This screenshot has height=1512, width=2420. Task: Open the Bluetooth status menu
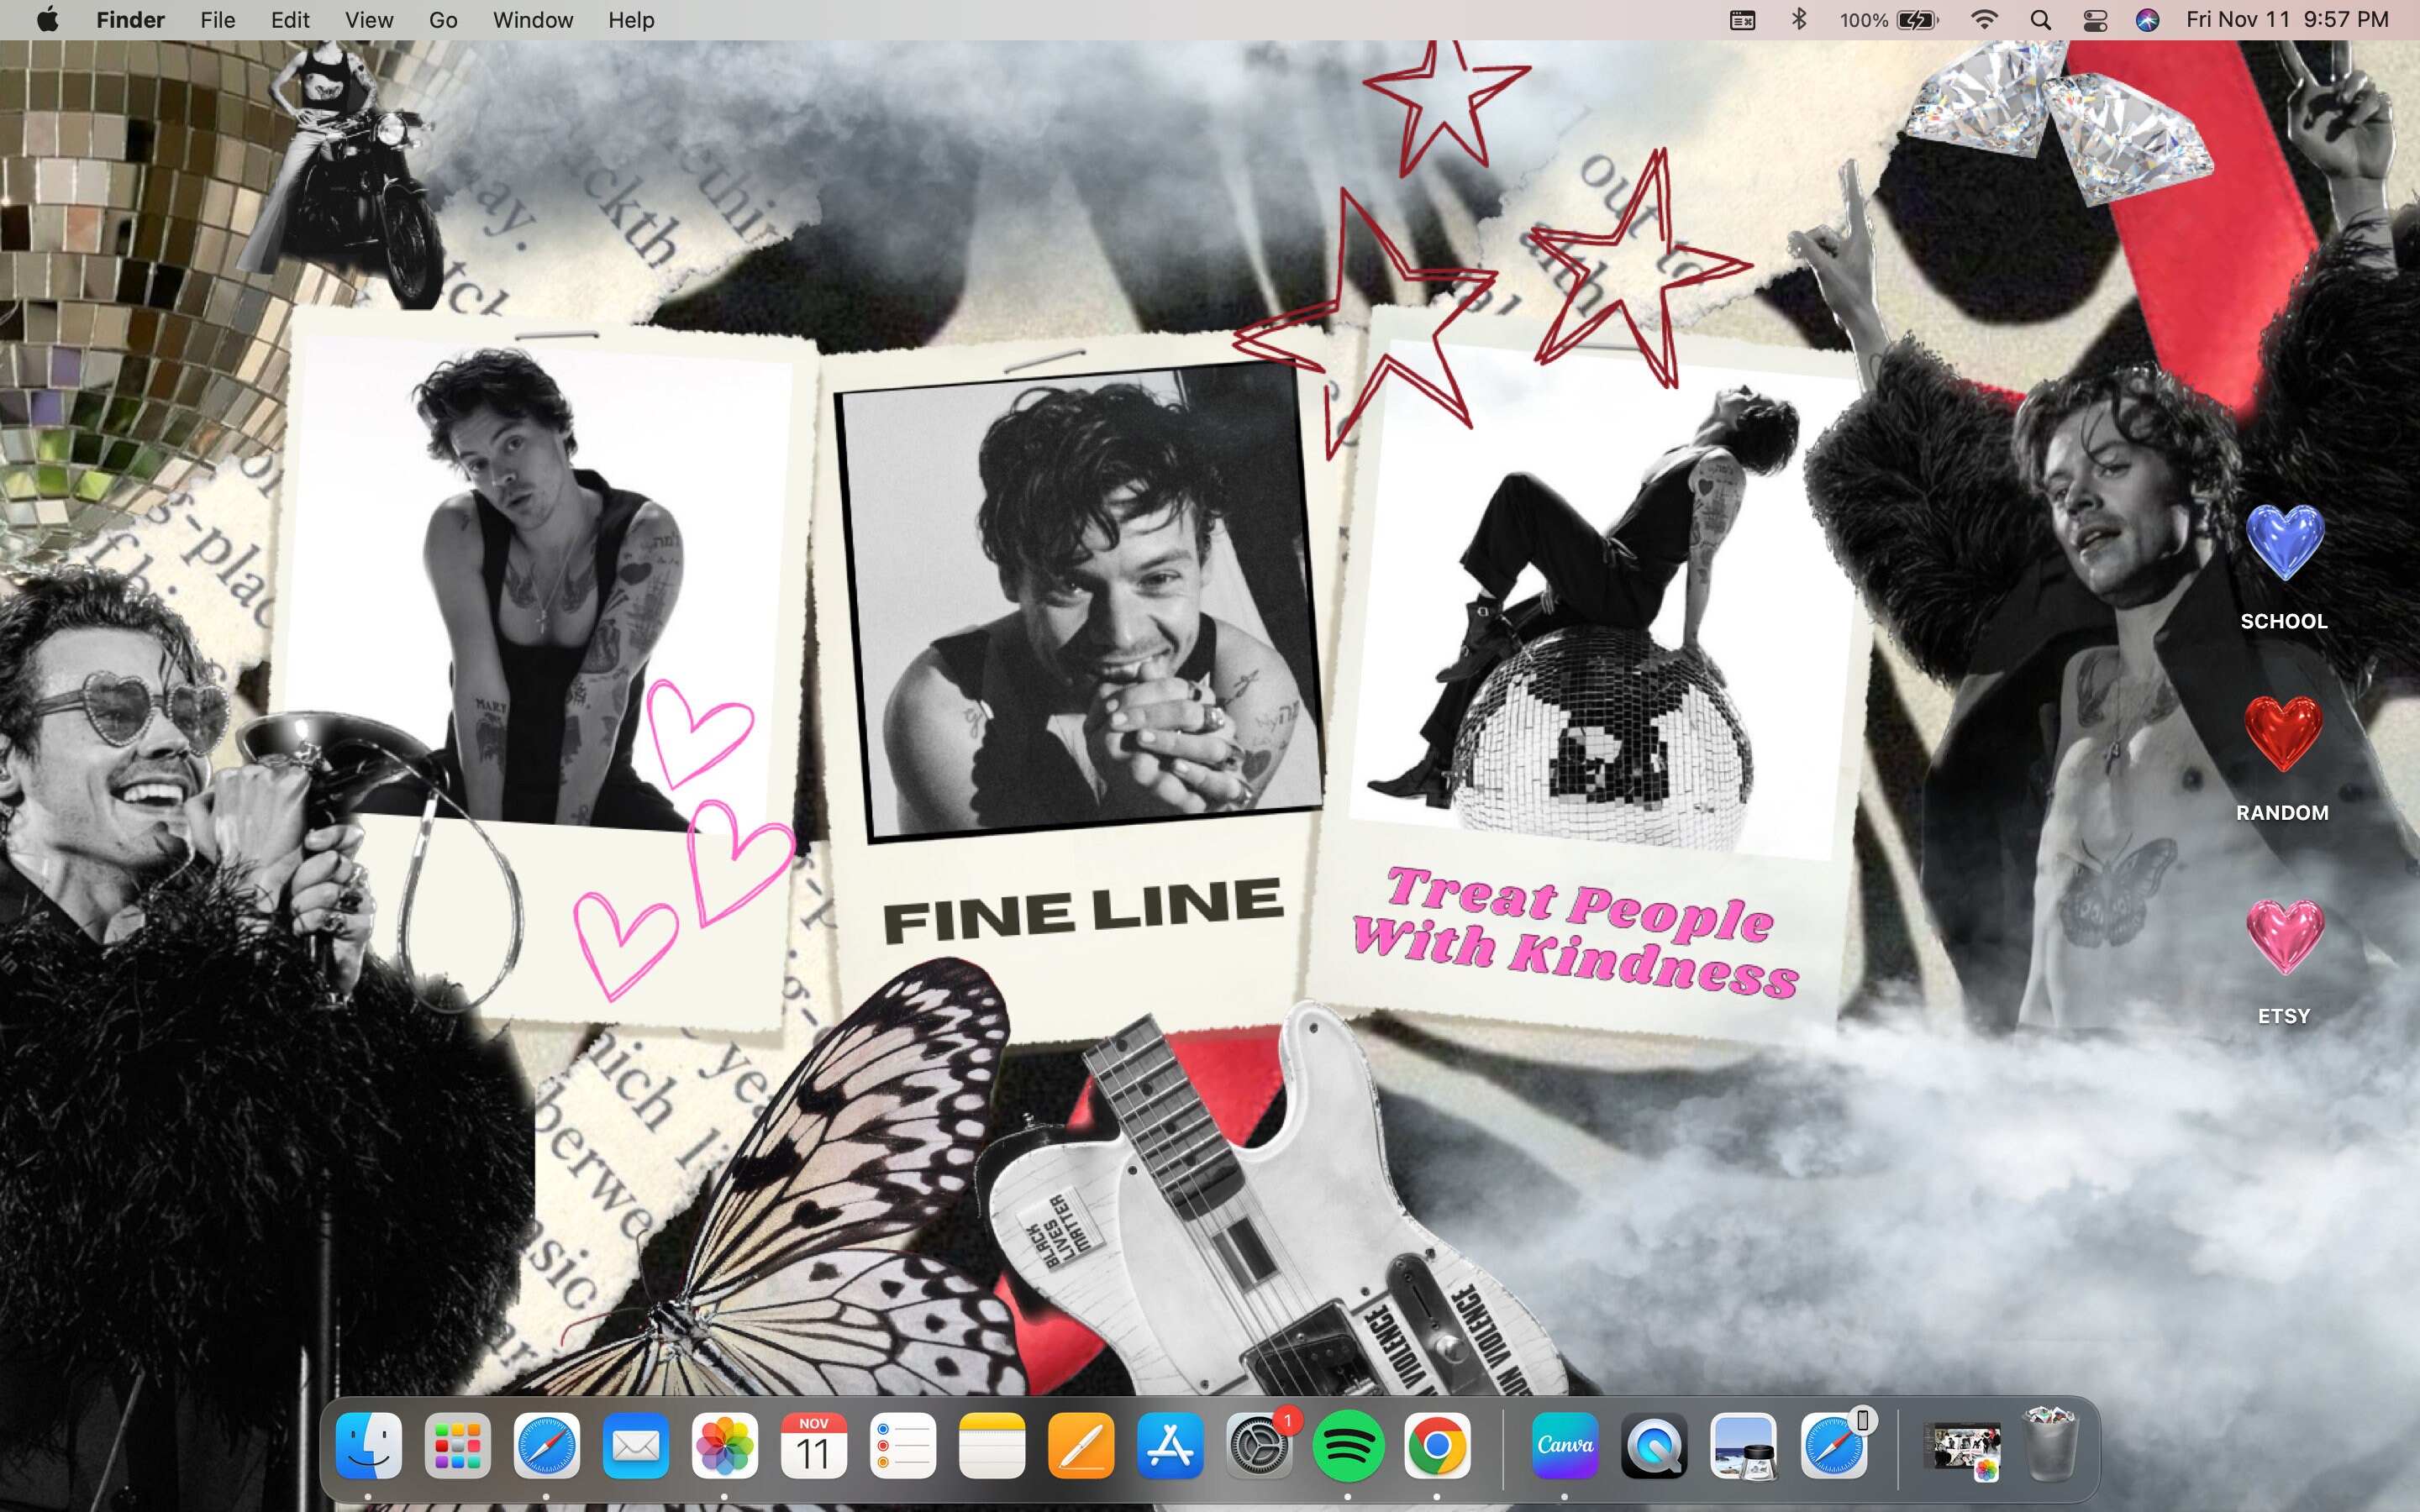pyautogui.click(x=1800, y=19)
